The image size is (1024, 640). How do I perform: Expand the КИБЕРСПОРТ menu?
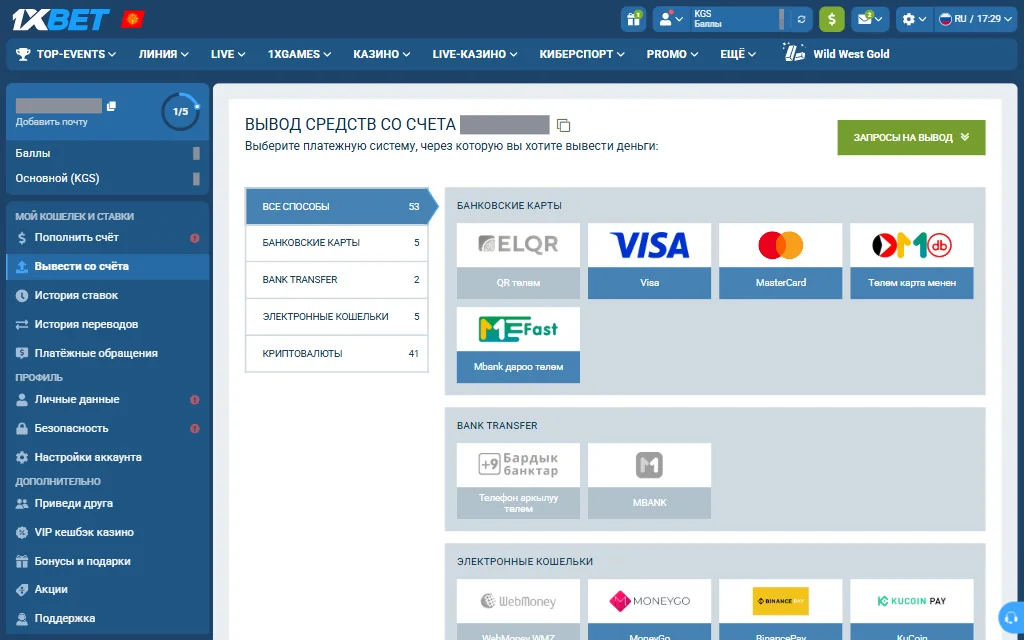click(582, 54)
